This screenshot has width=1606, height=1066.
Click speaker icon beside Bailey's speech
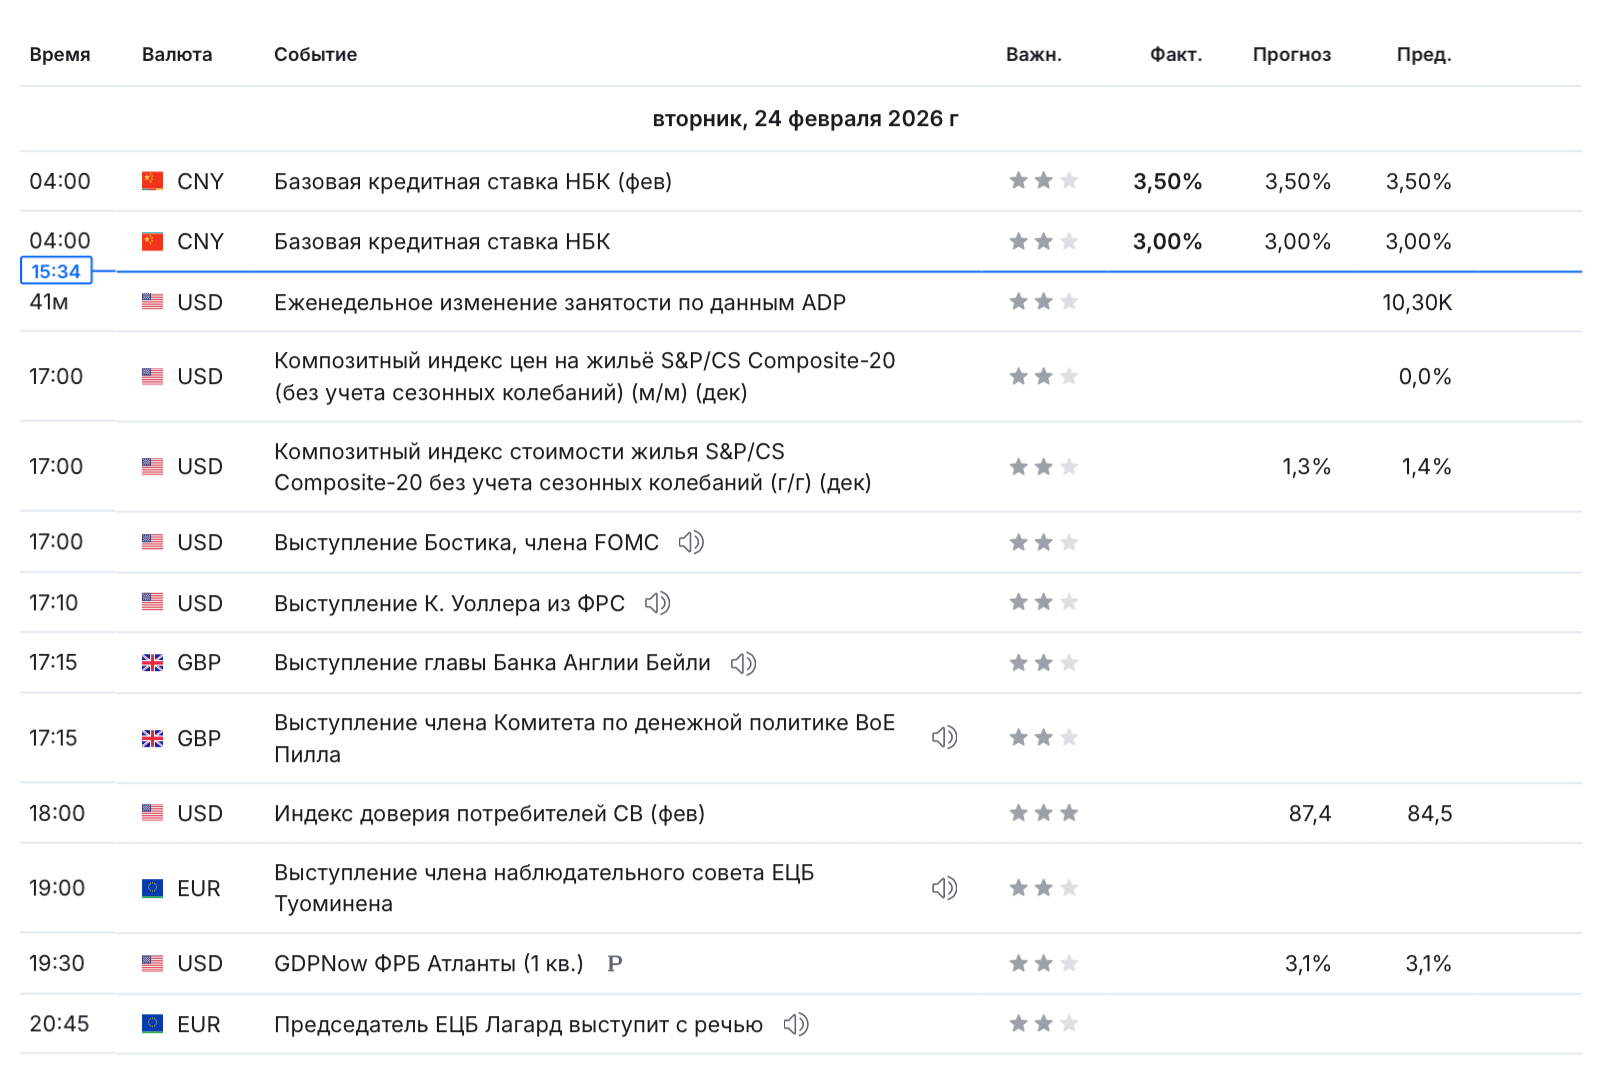743,663
